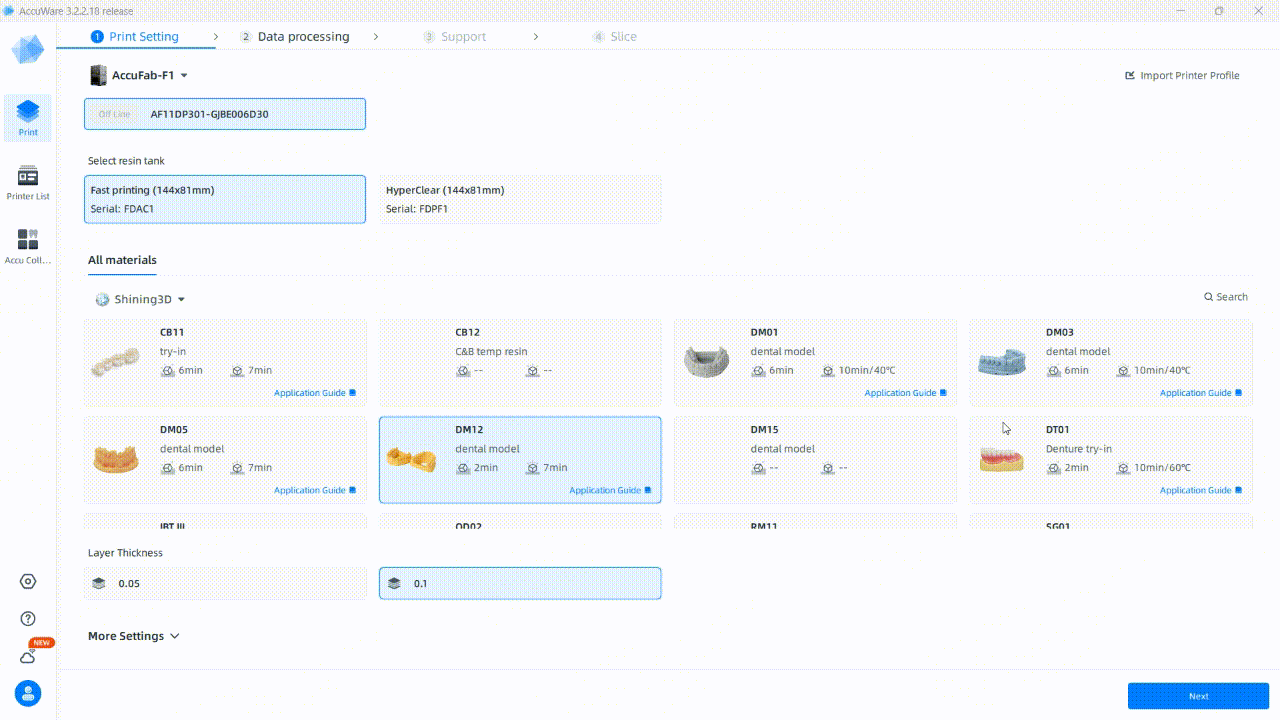Click the DM01 dental model thumbnail
The image size is (1280, 720).
click(x=706, y=362)
